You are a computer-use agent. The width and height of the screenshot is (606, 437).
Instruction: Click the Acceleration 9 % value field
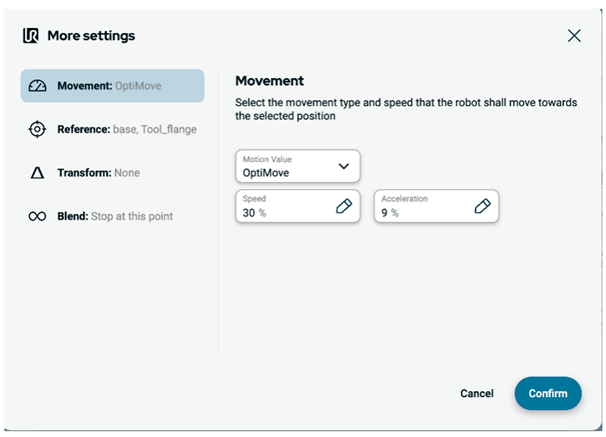(422, 206)
